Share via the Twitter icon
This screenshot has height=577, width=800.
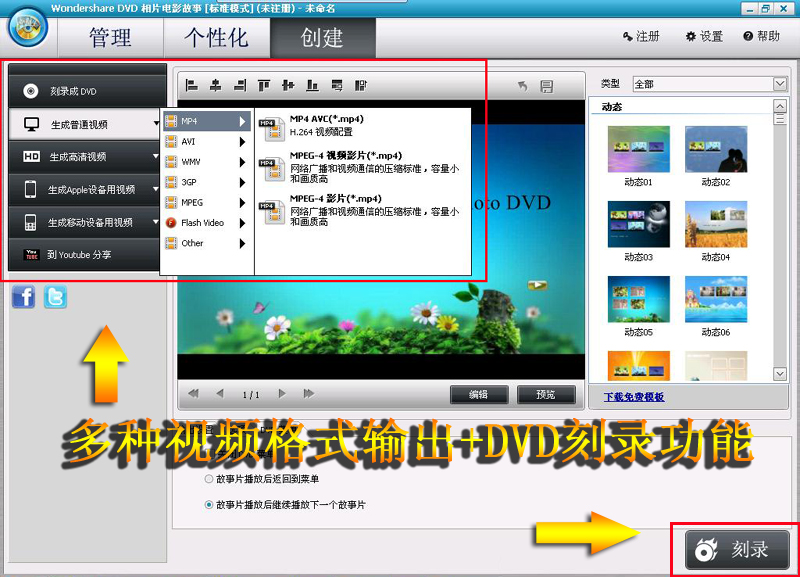[x=55, y=297]
